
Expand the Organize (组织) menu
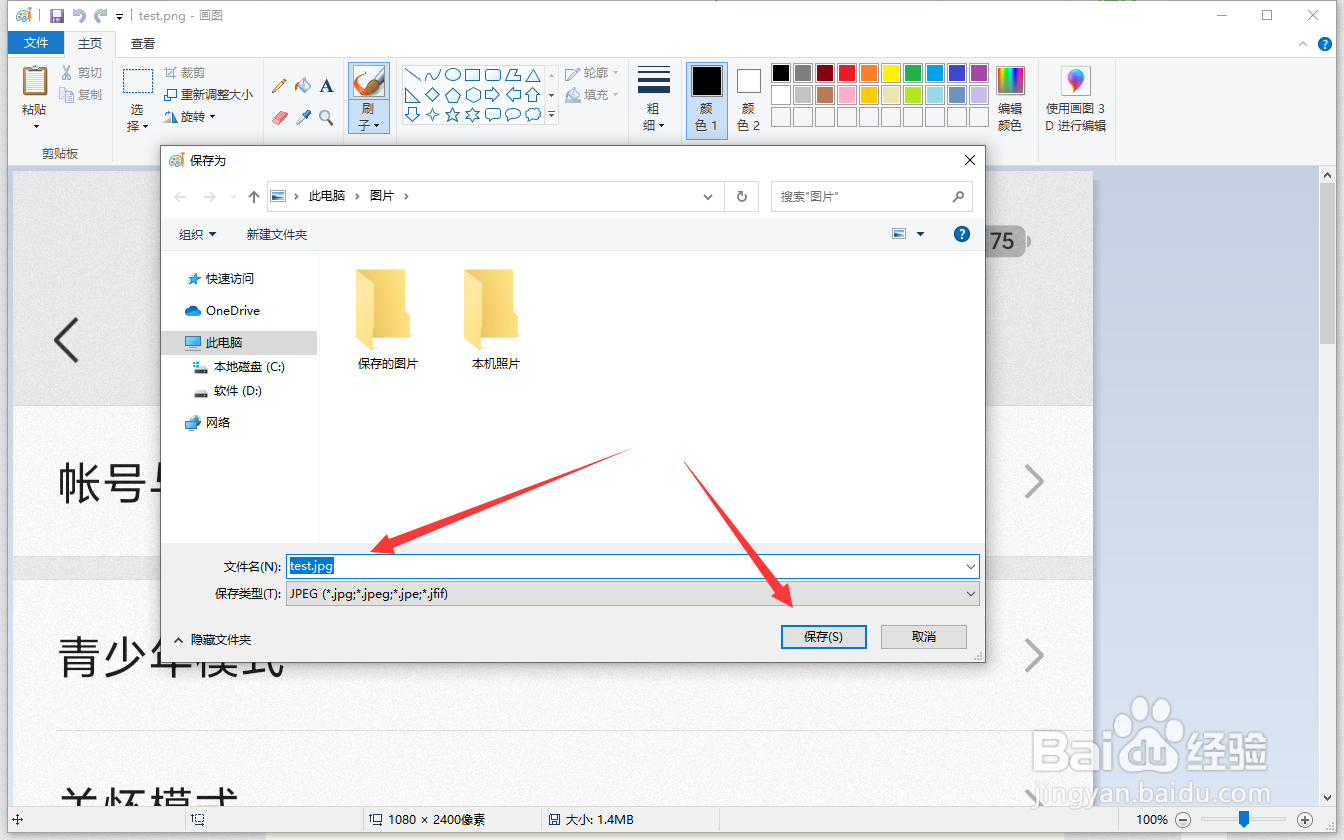[197, 234]
